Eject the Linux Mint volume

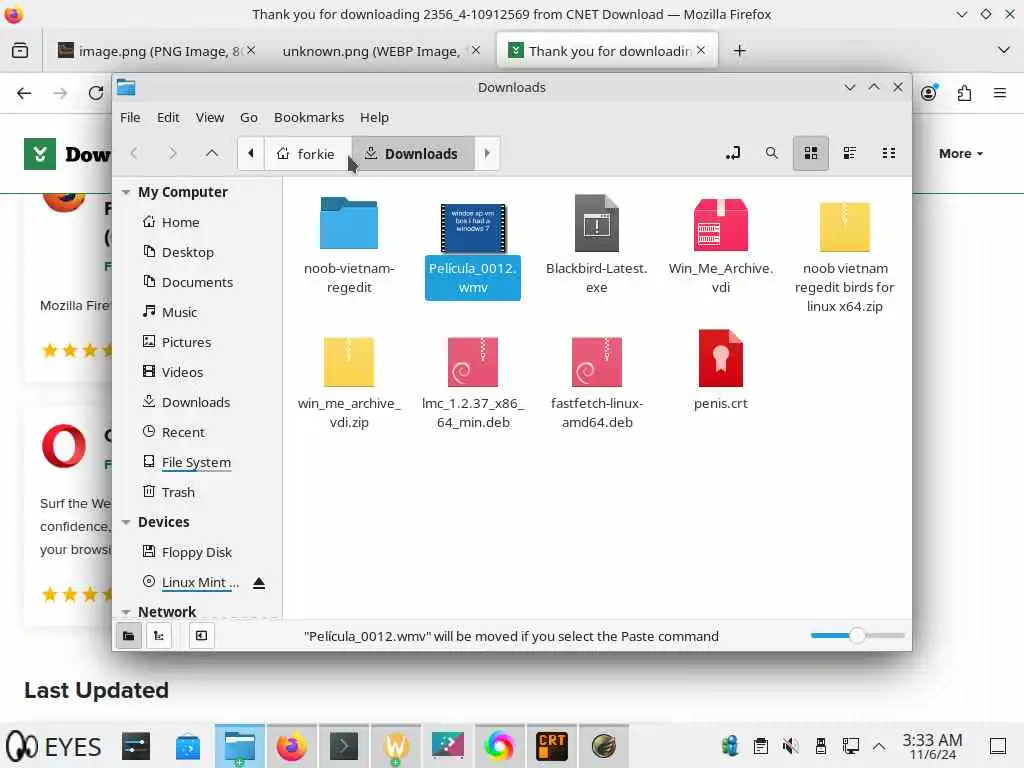[x=259, y=583]
